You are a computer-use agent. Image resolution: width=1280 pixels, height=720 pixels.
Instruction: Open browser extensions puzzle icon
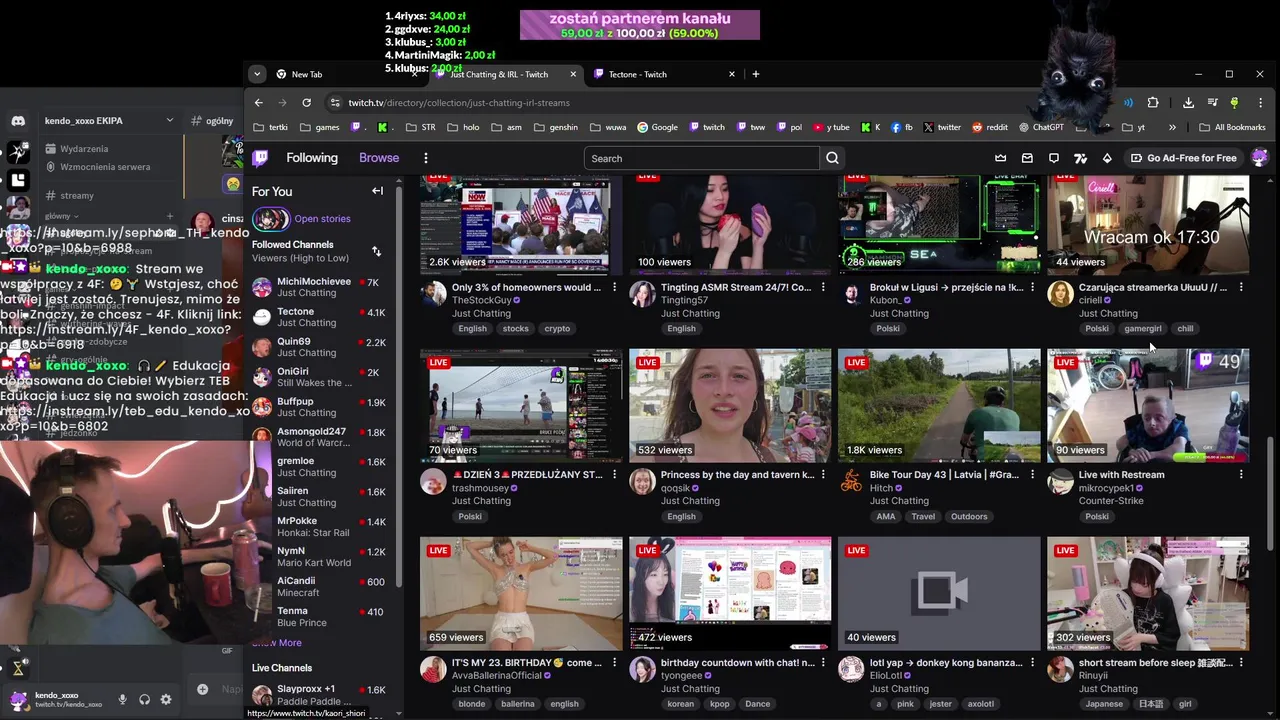[1152, 102]
